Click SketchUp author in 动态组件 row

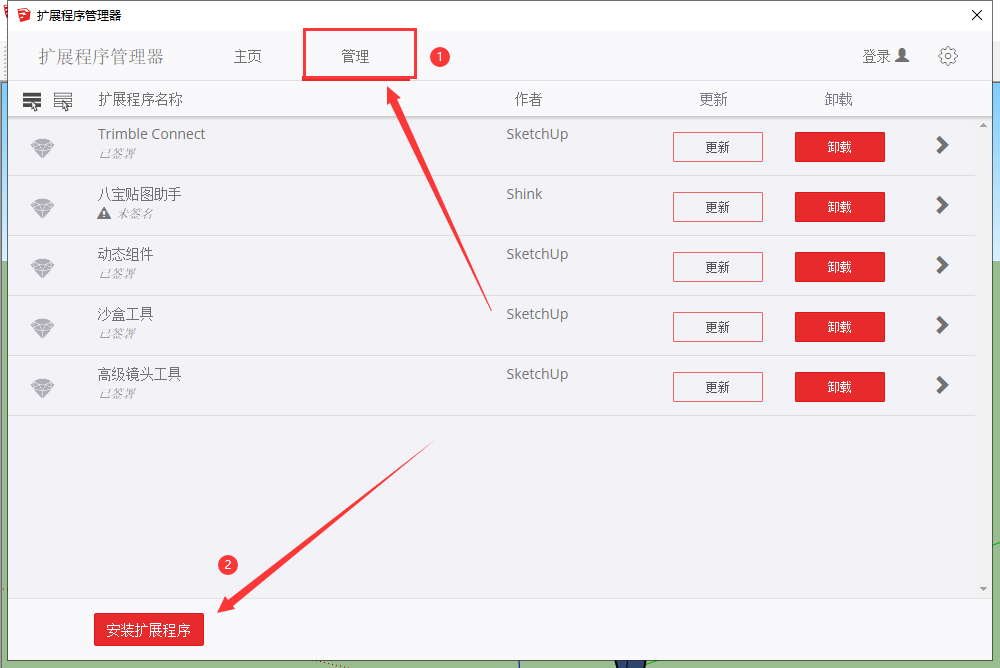click(537, 254)
